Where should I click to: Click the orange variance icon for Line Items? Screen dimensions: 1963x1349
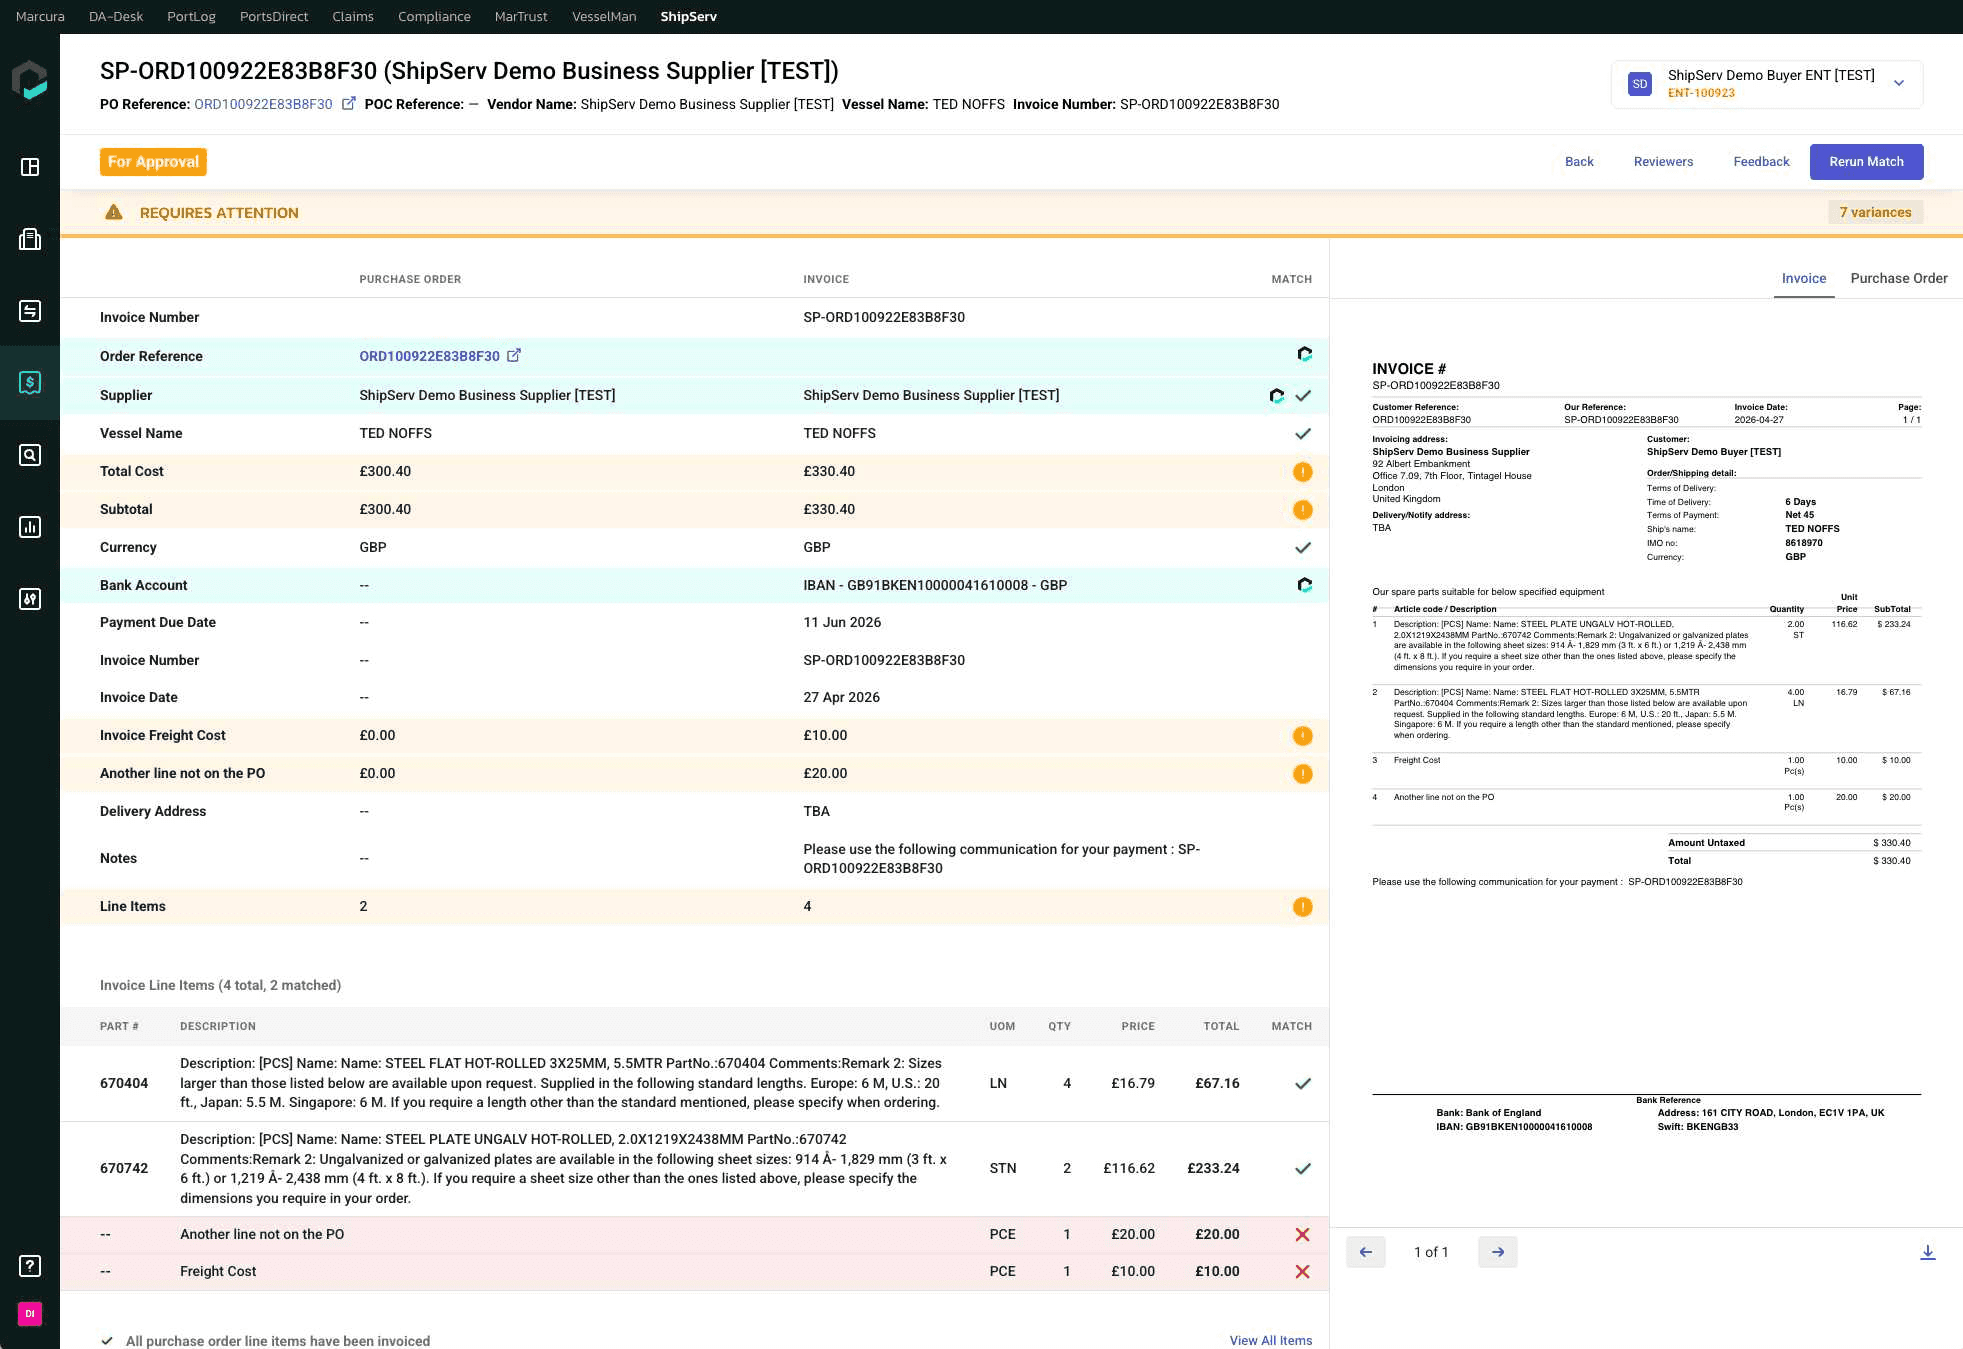tap(1302, 907)
